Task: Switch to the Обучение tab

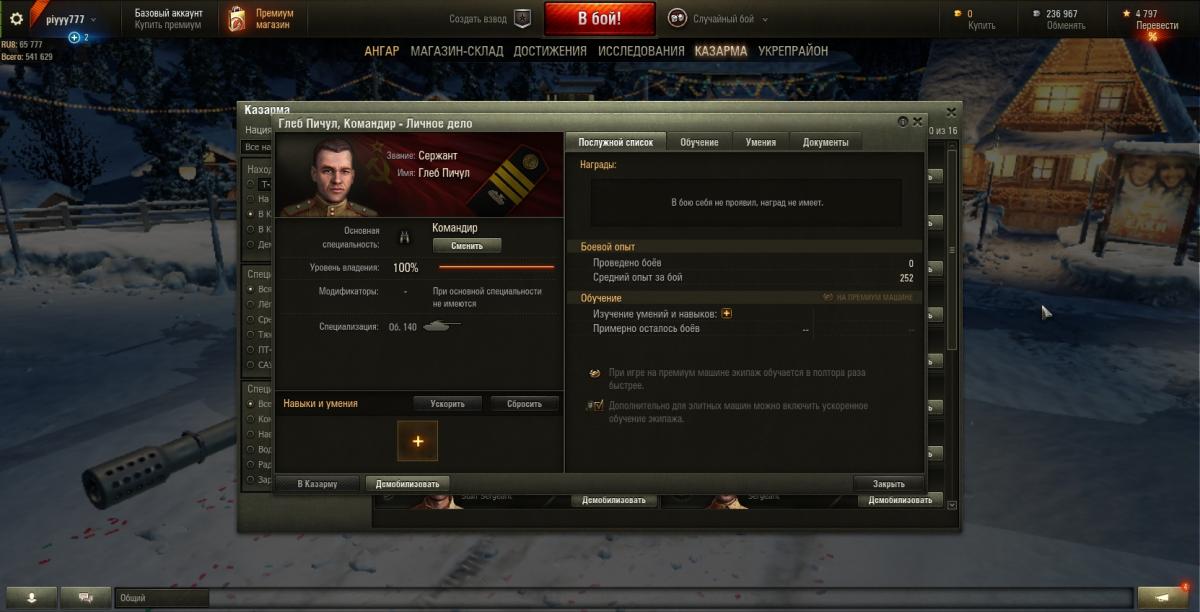Action: point(699,142)
